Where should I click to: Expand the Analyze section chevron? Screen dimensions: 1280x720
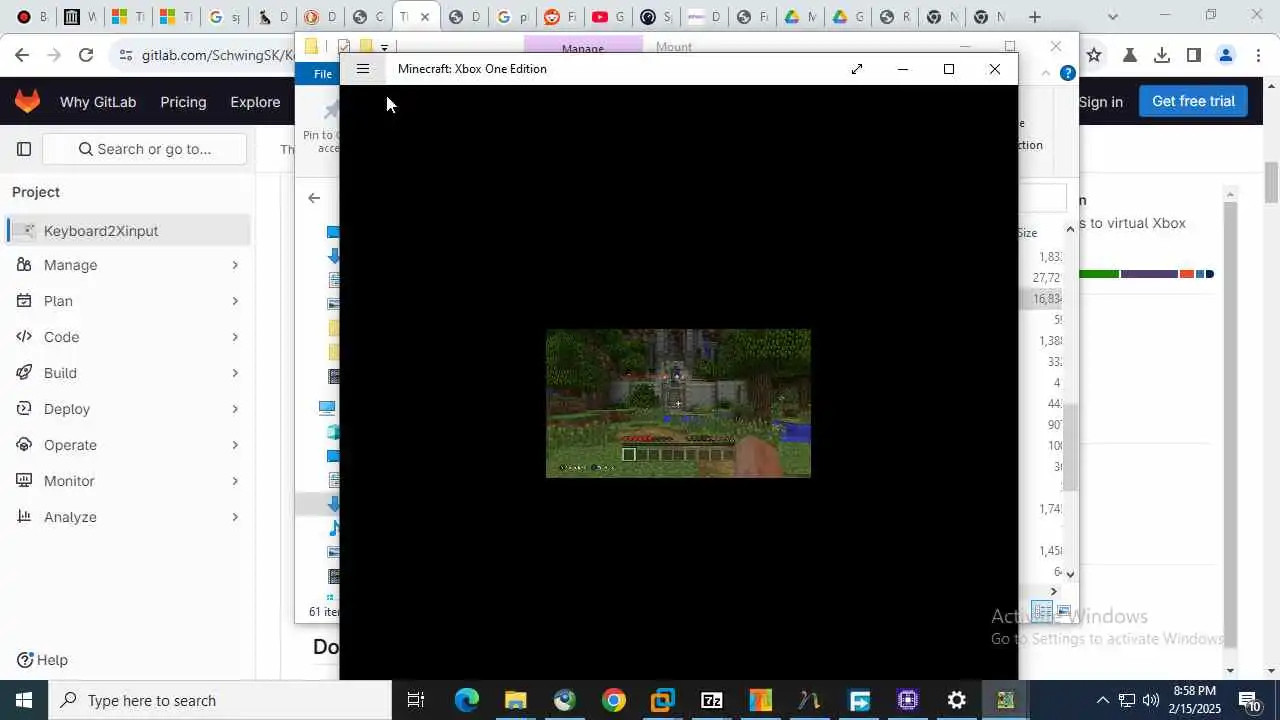point(235,517)
